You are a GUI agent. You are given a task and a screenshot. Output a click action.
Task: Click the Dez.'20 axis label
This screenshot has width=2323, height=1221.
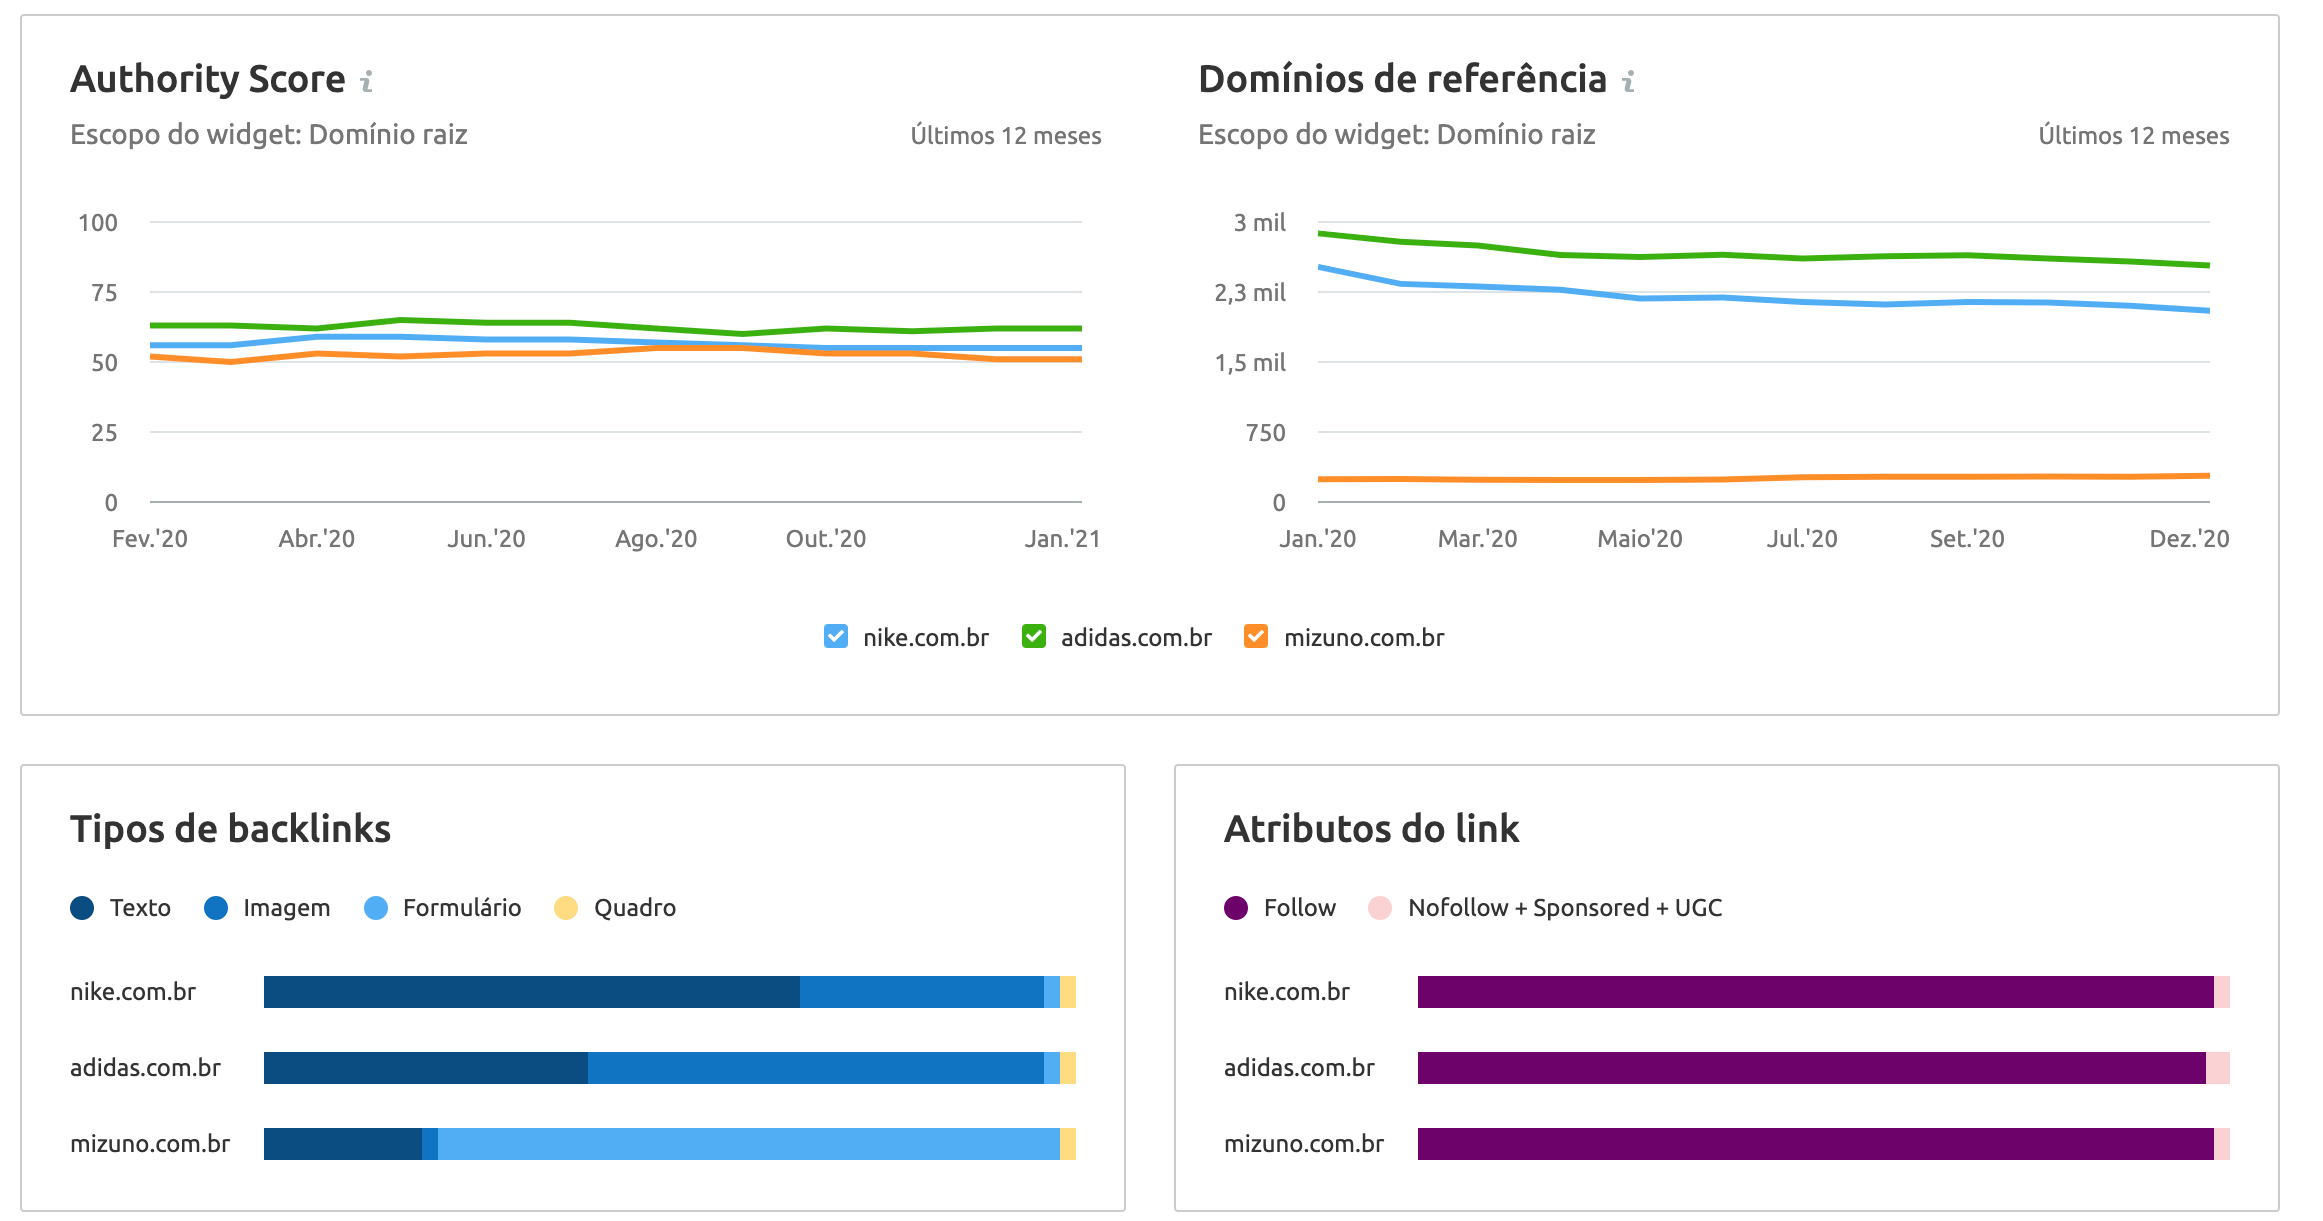pyautogui.click(x=2189, y=539)
